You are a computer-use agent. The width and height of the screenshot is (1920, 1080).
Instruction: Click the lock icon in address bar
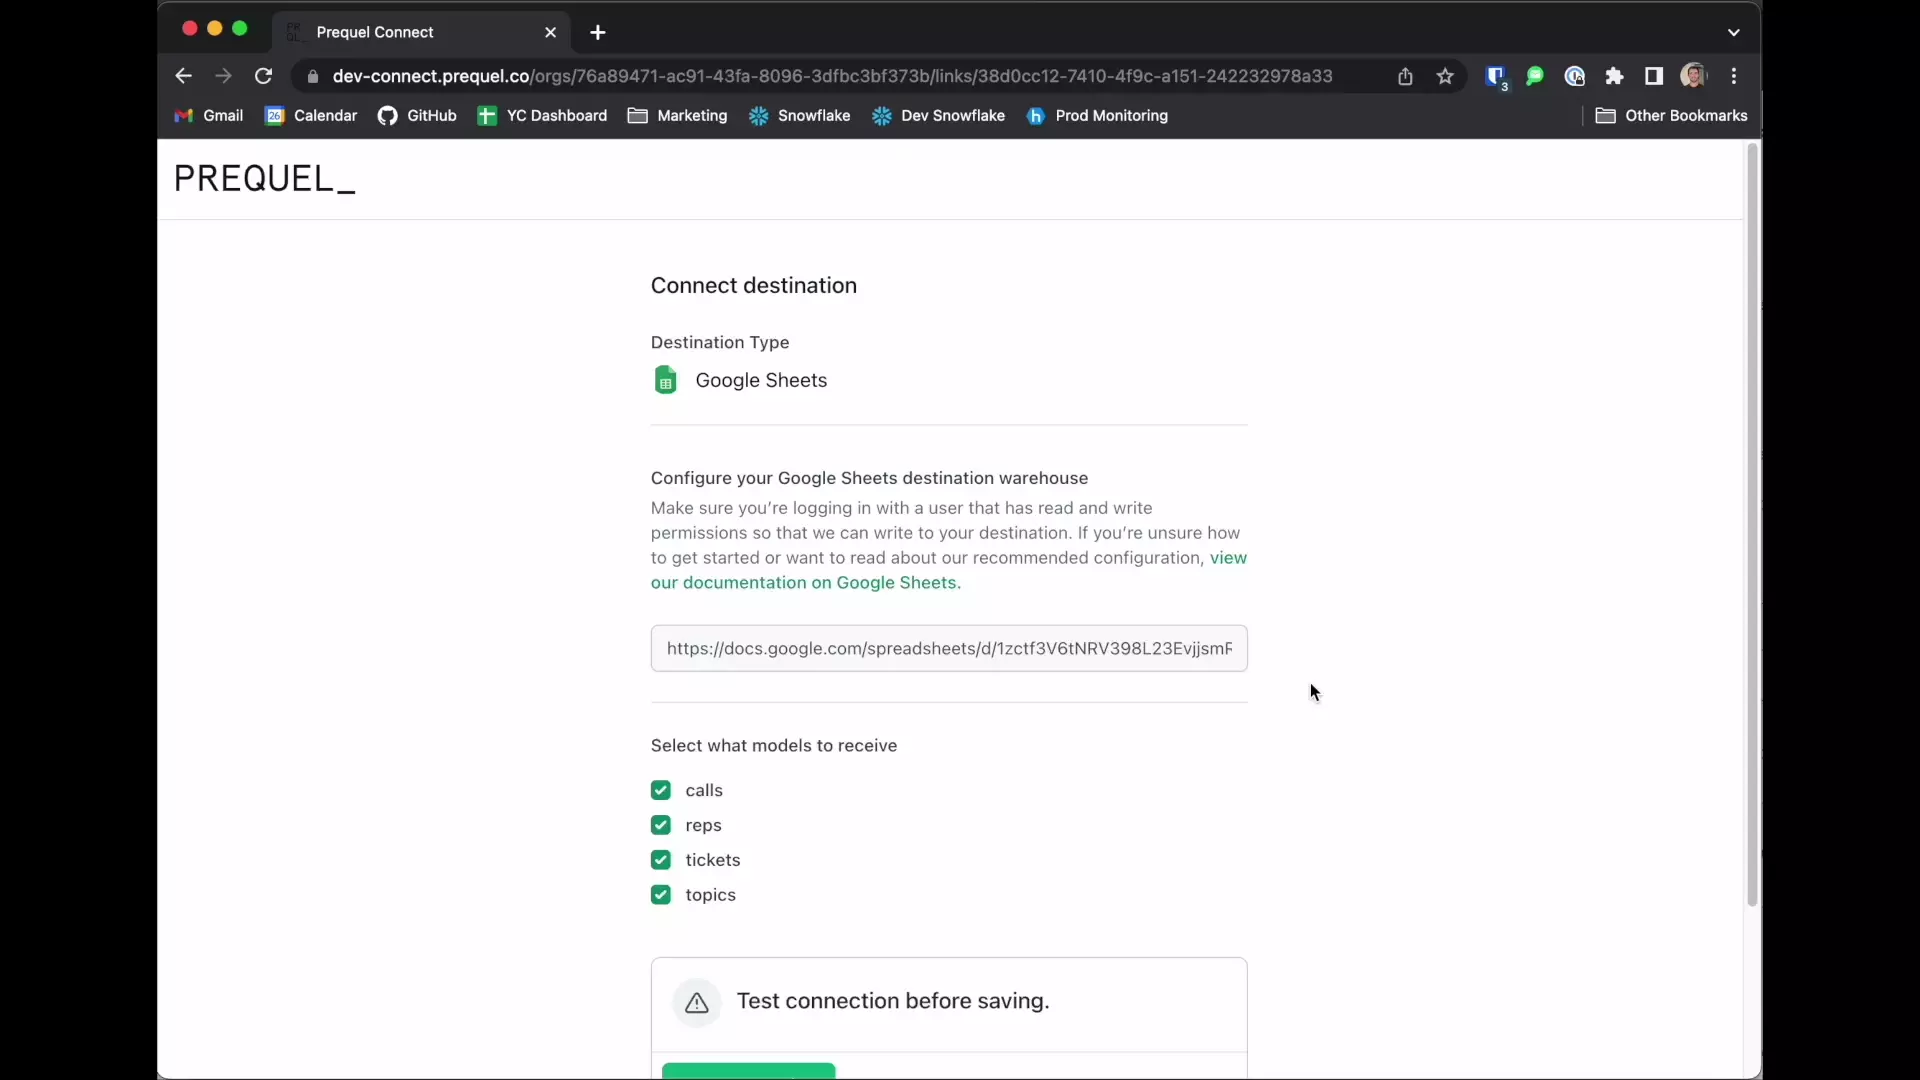coord(313,77)
